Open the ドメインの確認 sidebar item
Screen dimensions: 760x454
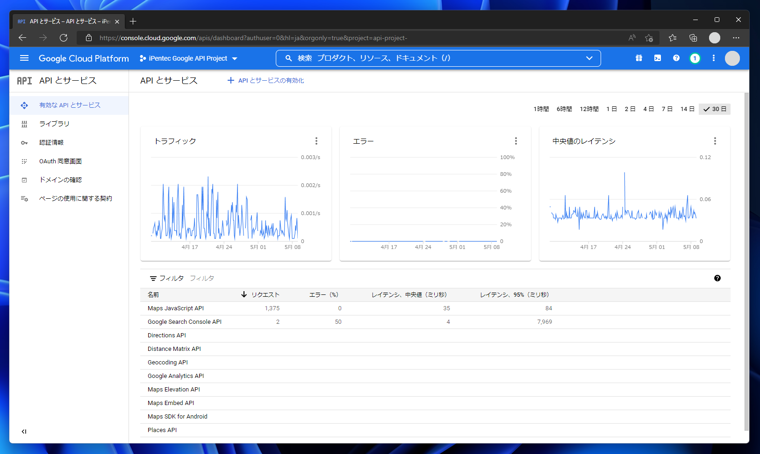coord(69,180)
